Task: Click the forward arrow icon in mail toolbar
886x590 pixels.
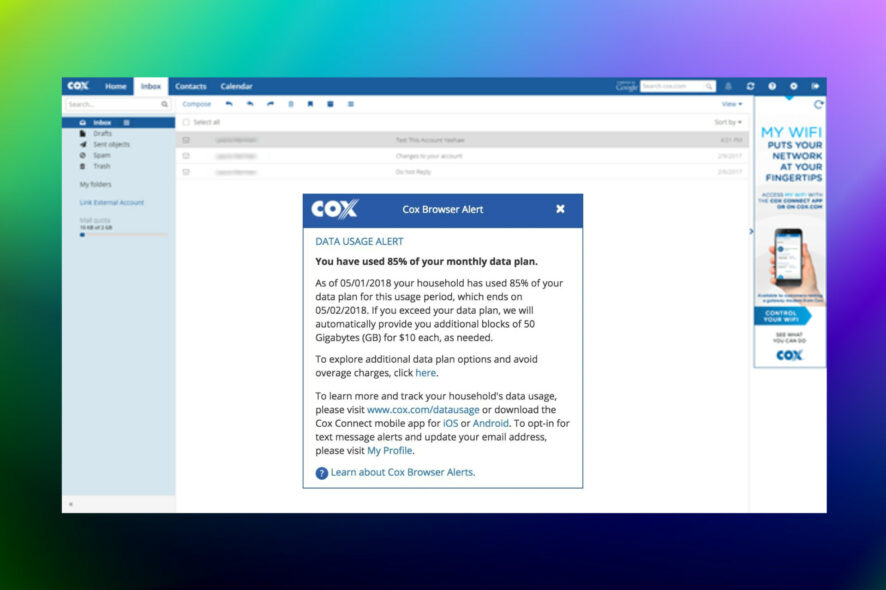Action: click(270, 104)
